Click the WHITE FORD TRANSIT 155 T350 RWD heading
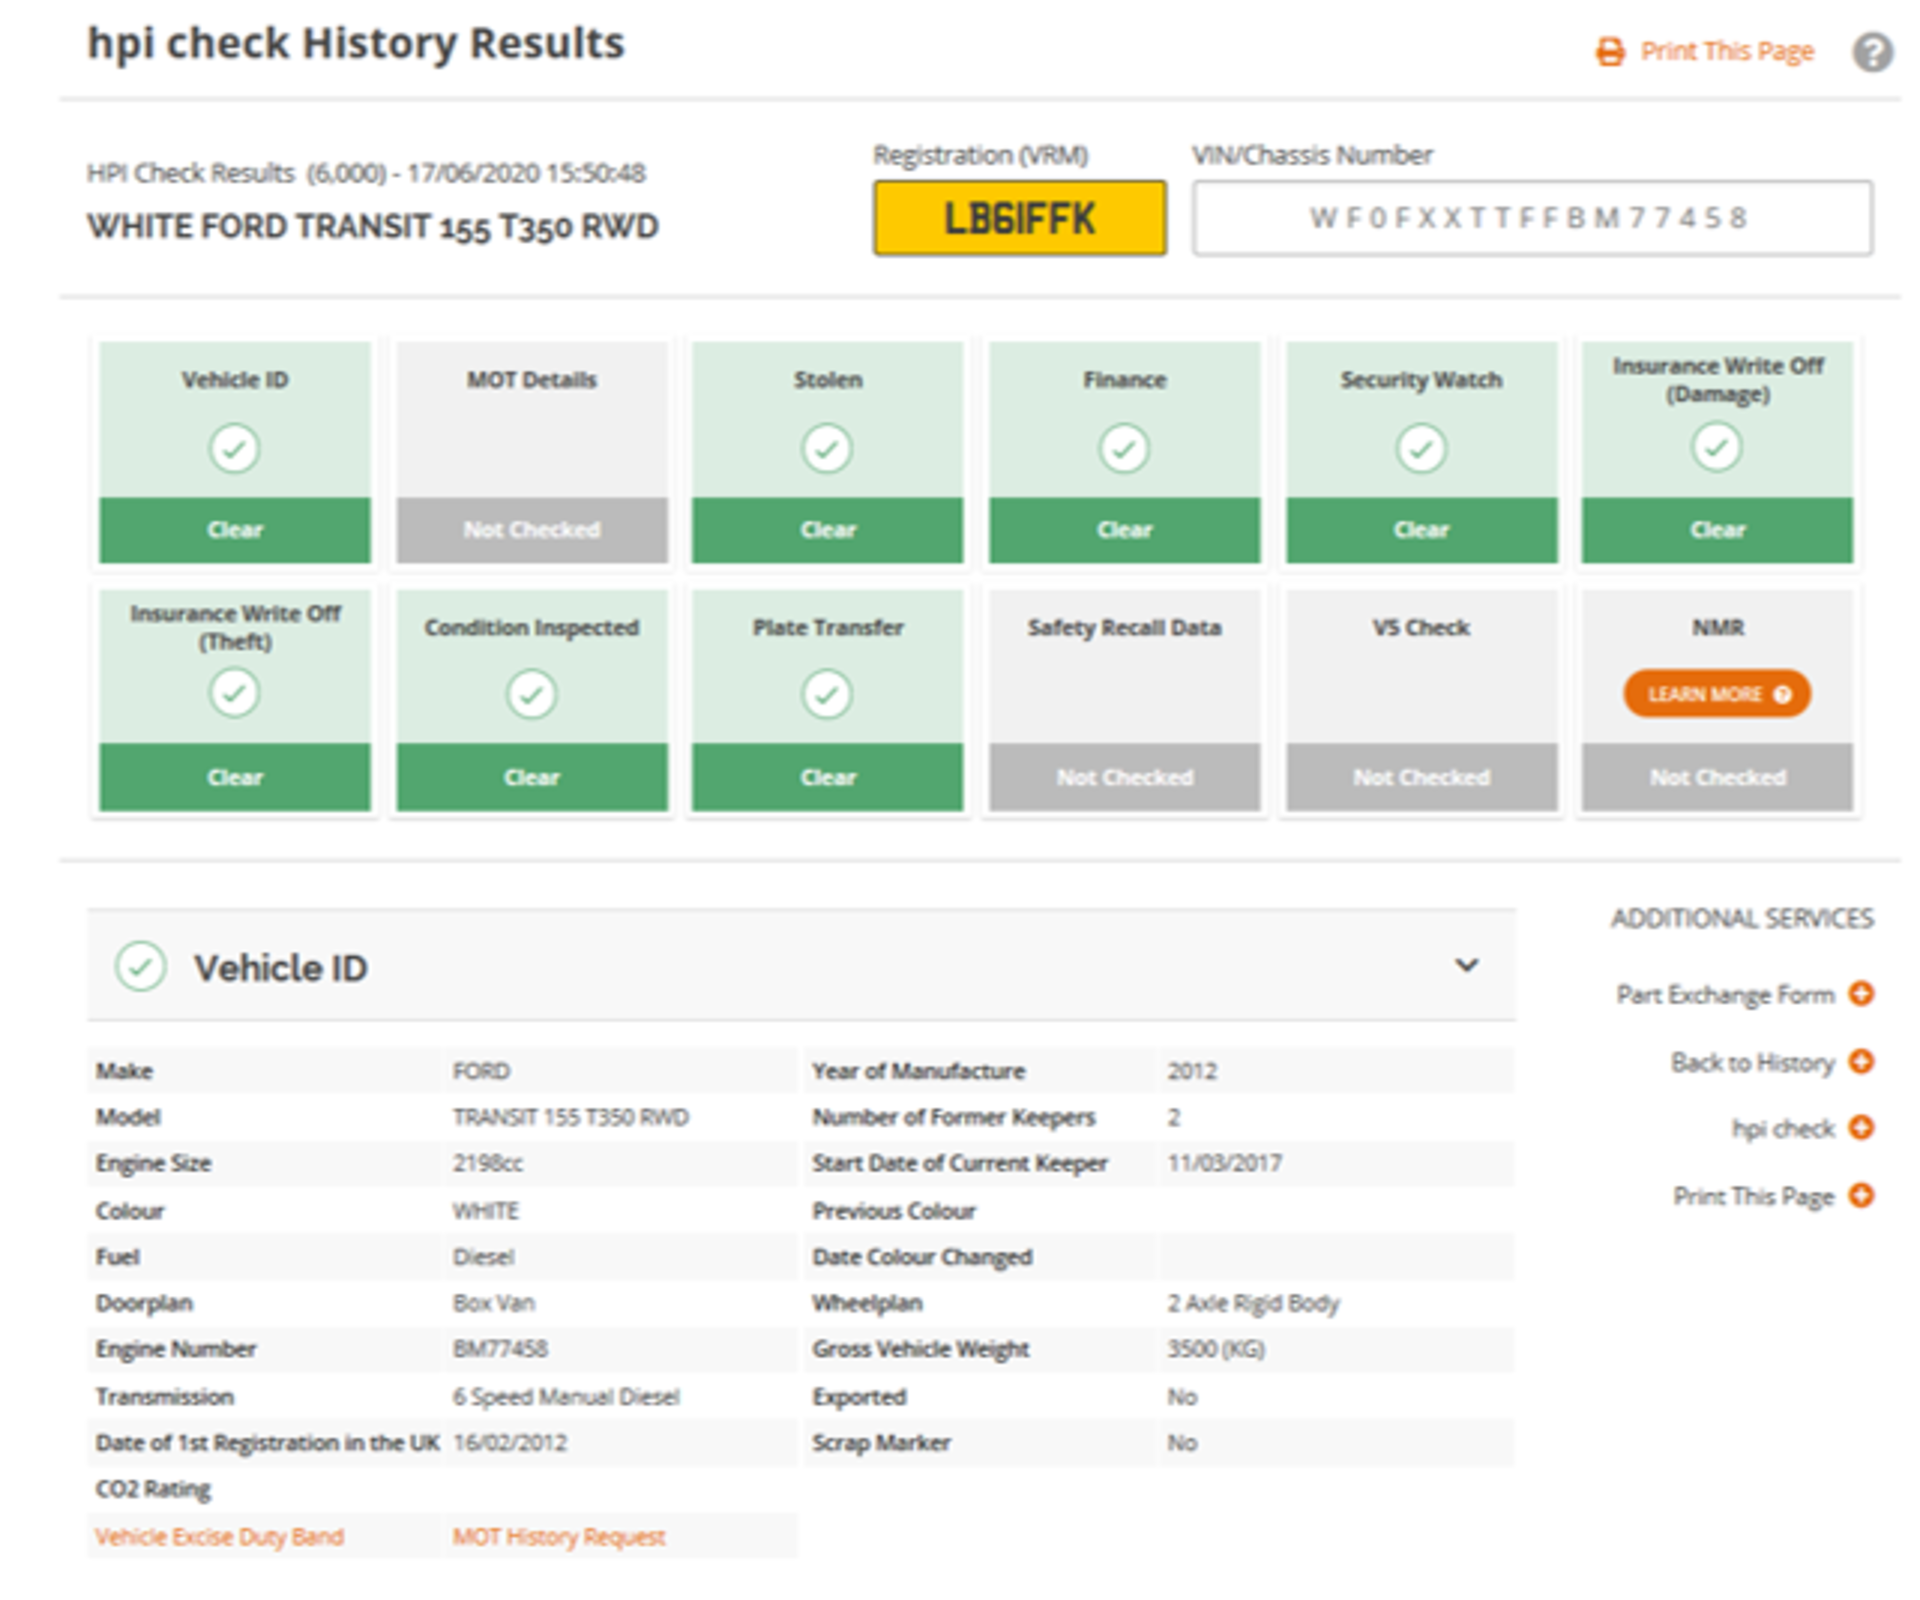Screen dimensions: 1920x1600 (x=373, y=227)
